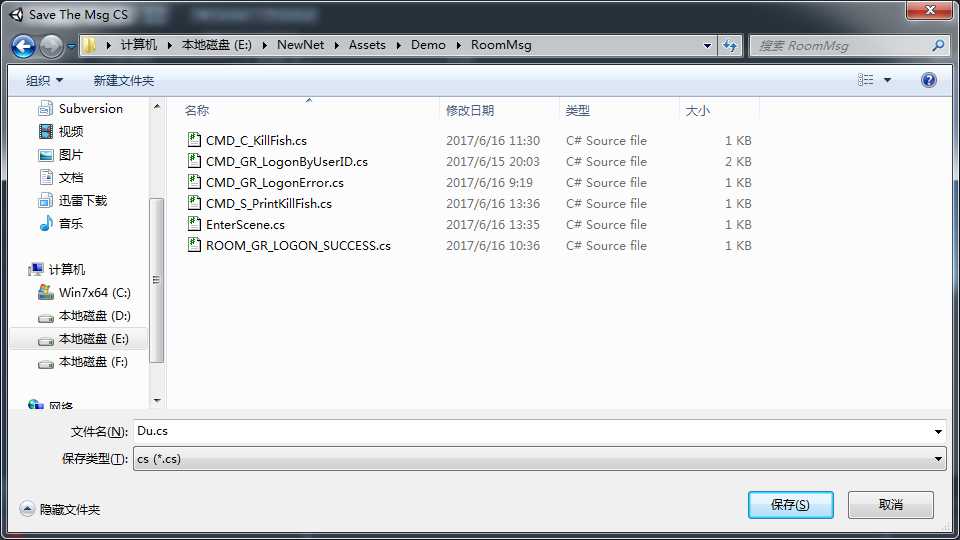Screen dimensions: 960x540
Task: Click the 保存(S) button
Action: (x=790, y=505)
